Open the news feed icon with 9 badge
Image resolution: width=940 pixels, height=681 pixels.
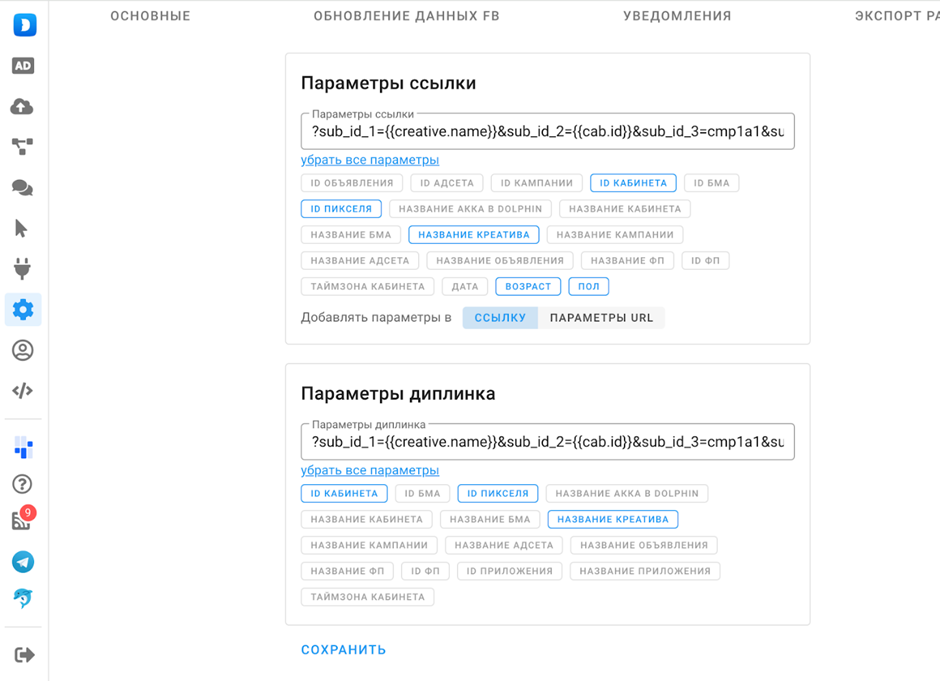[22, 520]
